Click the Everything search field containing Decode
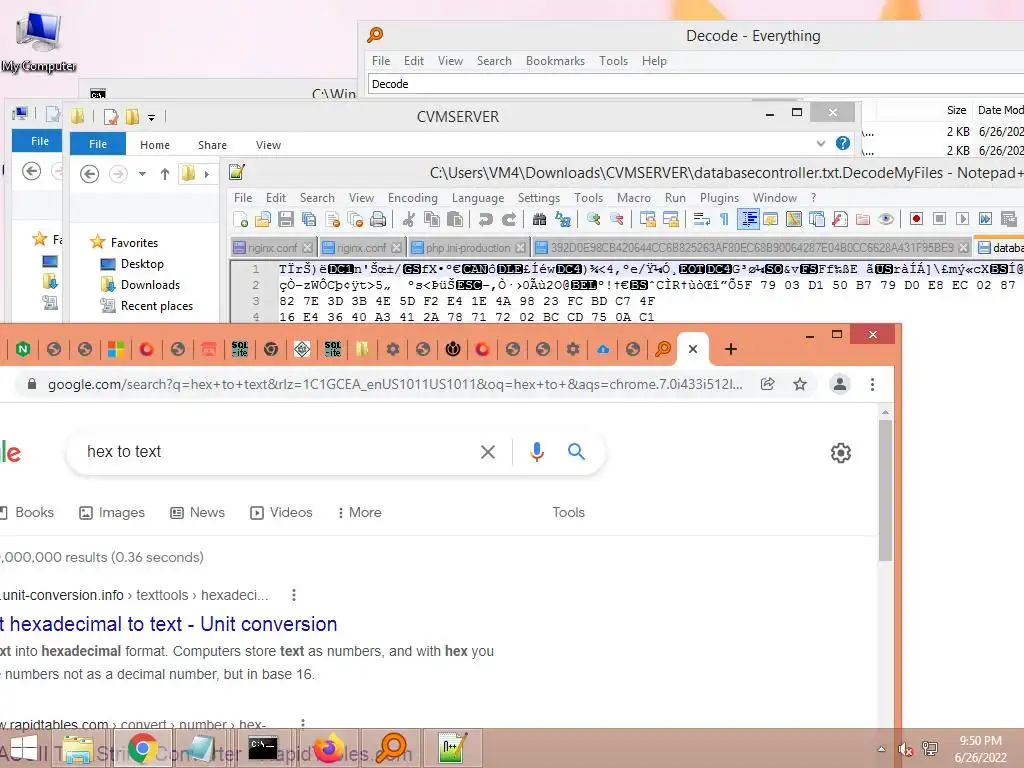The image size is (1024, 768). (x=696, y=84)
